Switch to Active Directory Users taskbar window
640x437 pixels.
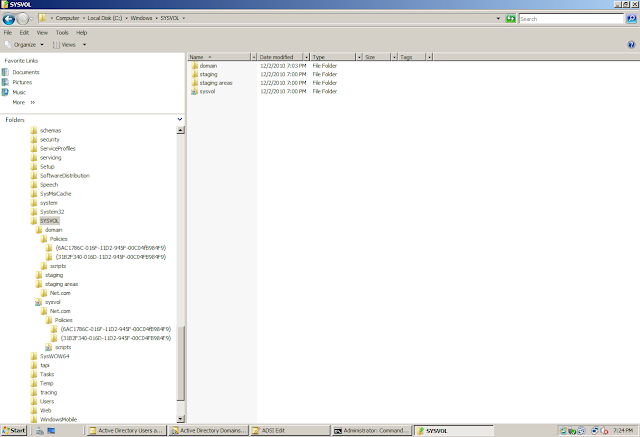(x=127, y=430)
